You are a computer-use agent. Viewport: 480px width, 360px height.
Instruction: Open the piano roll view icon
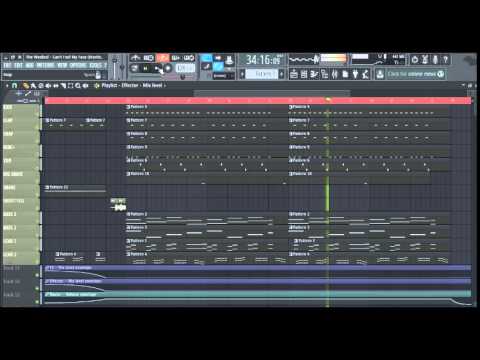[314, 74]
